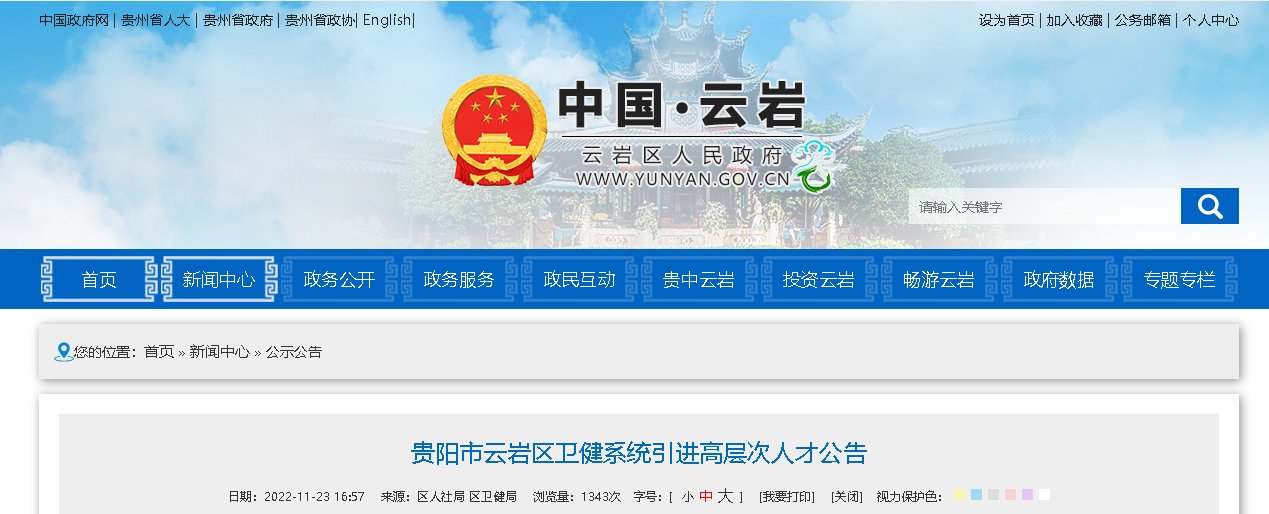Go to 首页 in main navigation

99,280
